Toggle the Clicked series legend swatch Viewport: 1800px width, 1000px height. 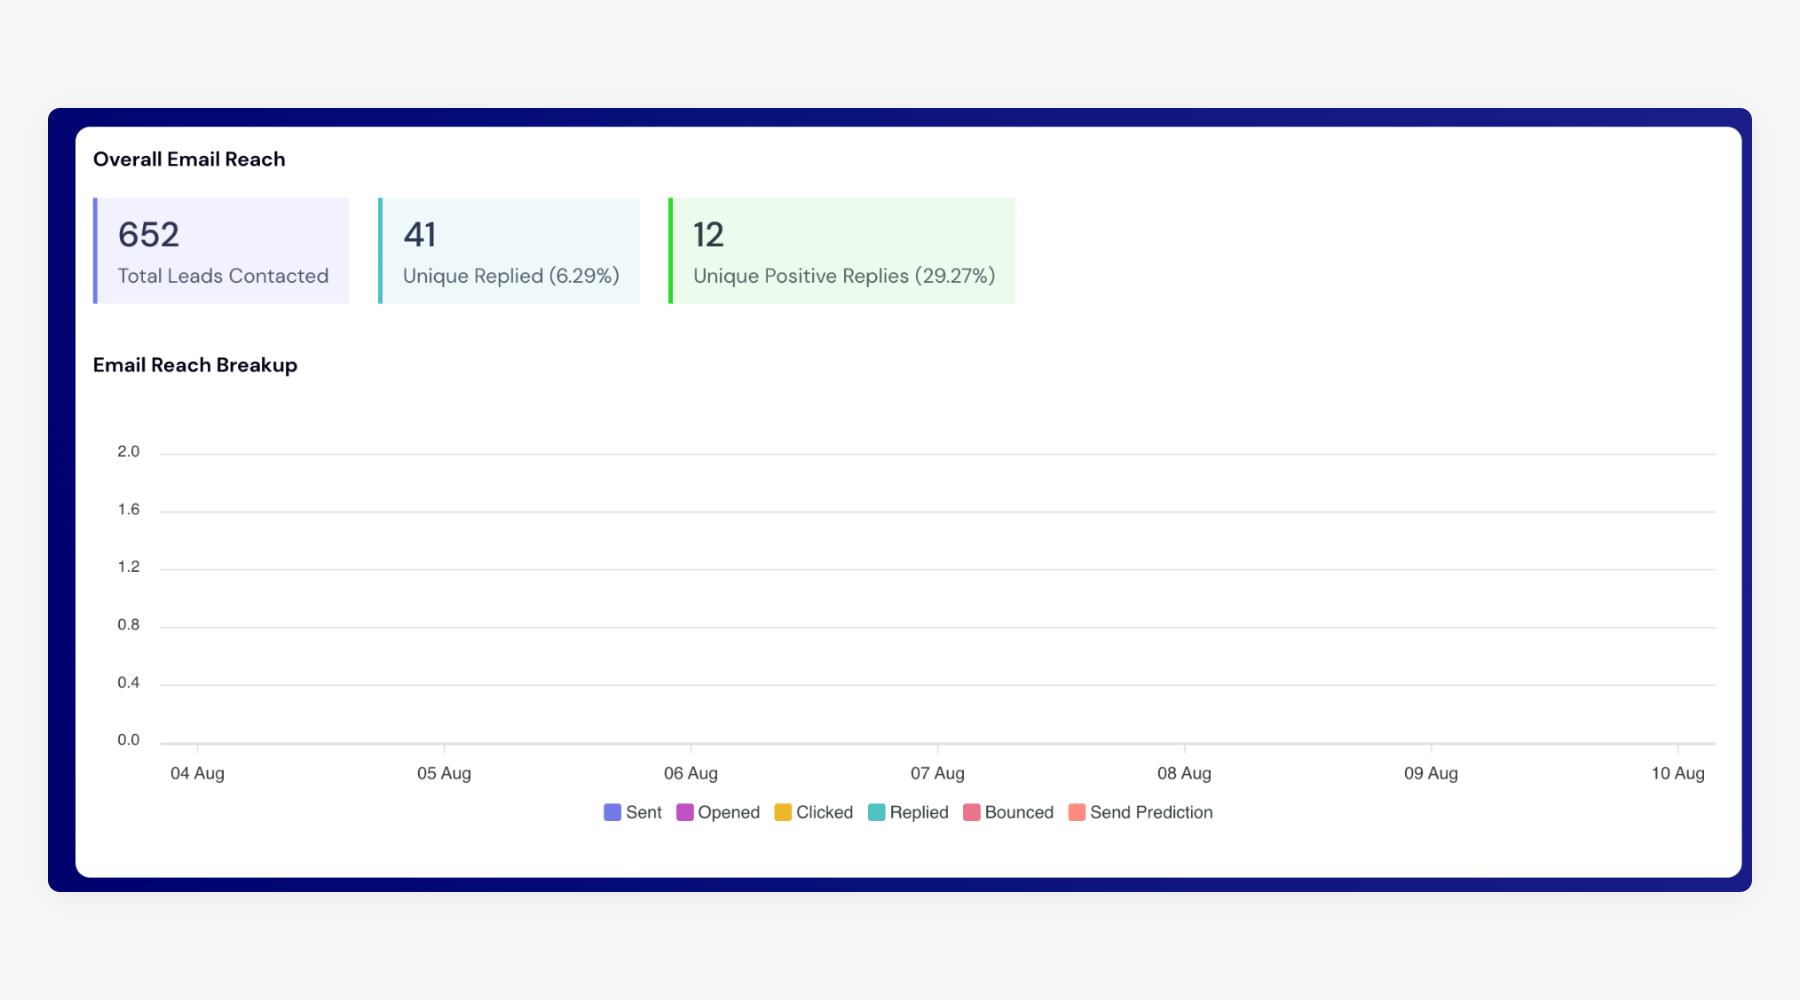pyautogui.click(x=783, y=812)
